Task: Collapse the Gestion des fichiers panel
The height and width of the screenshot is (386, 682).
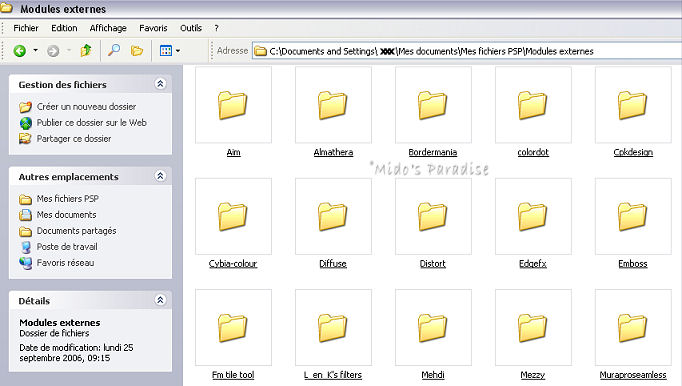Action: [160, 84]
